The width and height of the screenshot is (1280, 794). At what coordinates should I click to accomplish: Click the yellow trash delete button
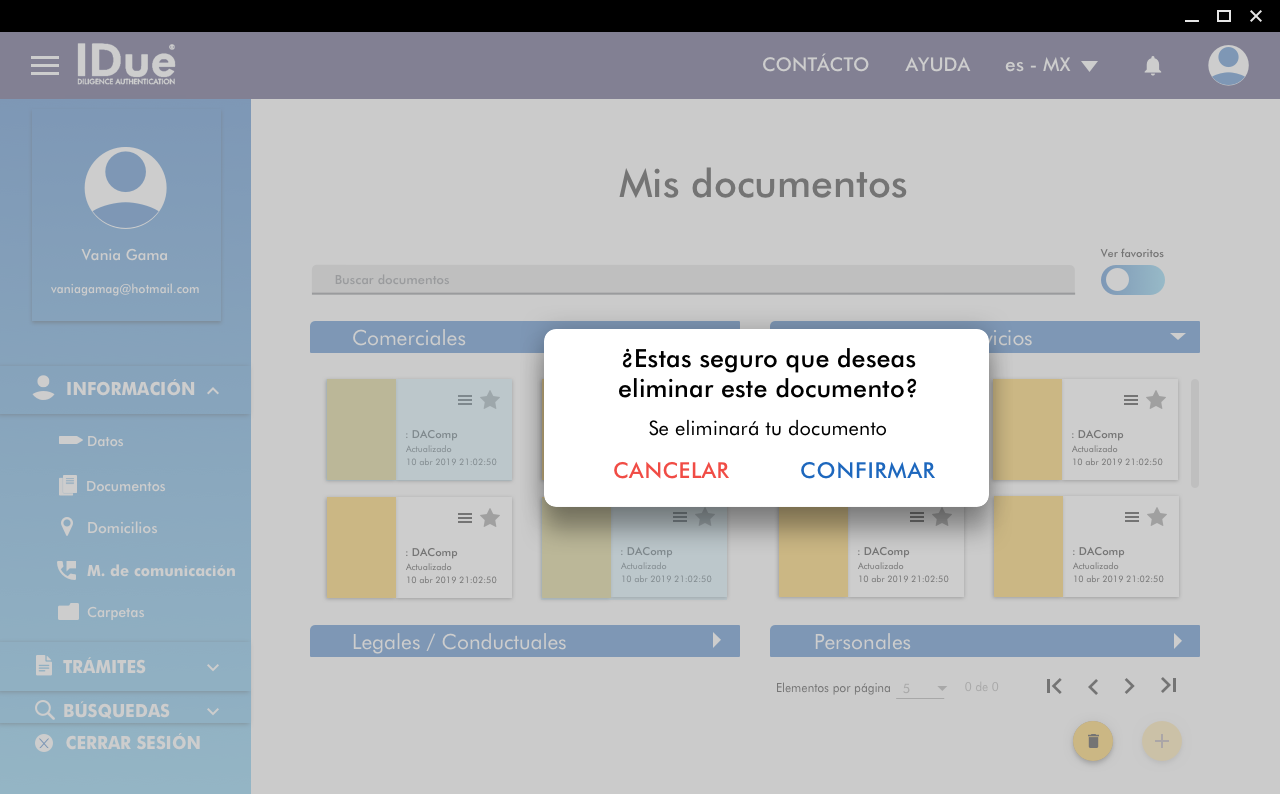[x=1093, y=741]
